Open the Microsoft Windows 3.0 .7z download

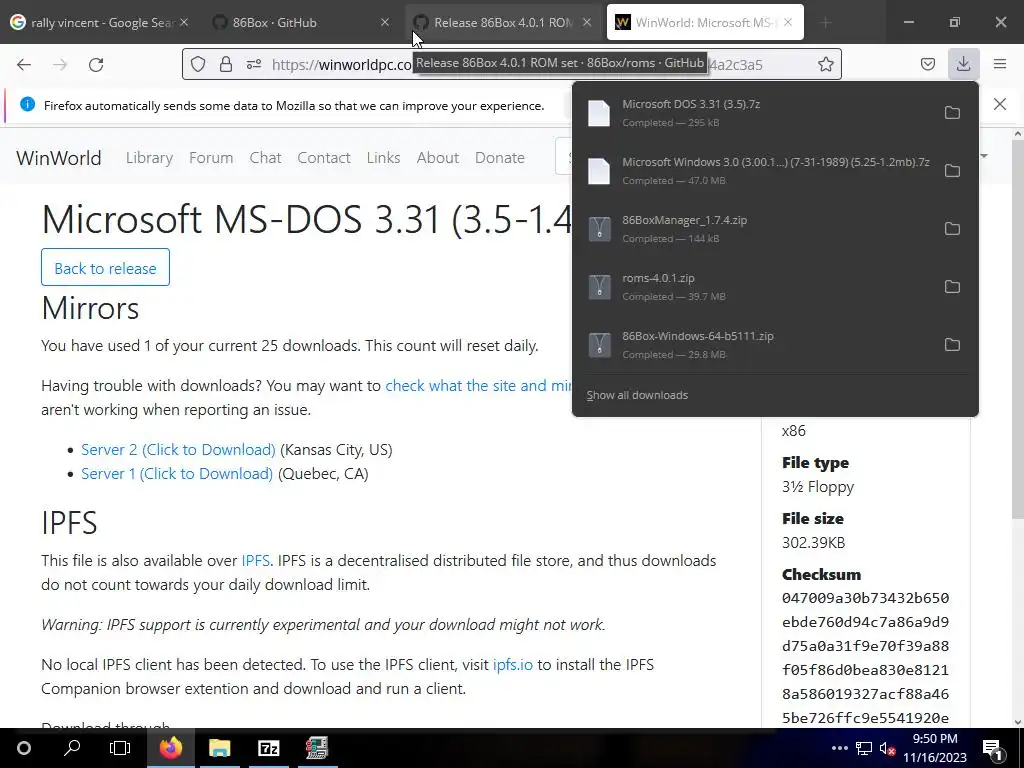click(758, 171)
